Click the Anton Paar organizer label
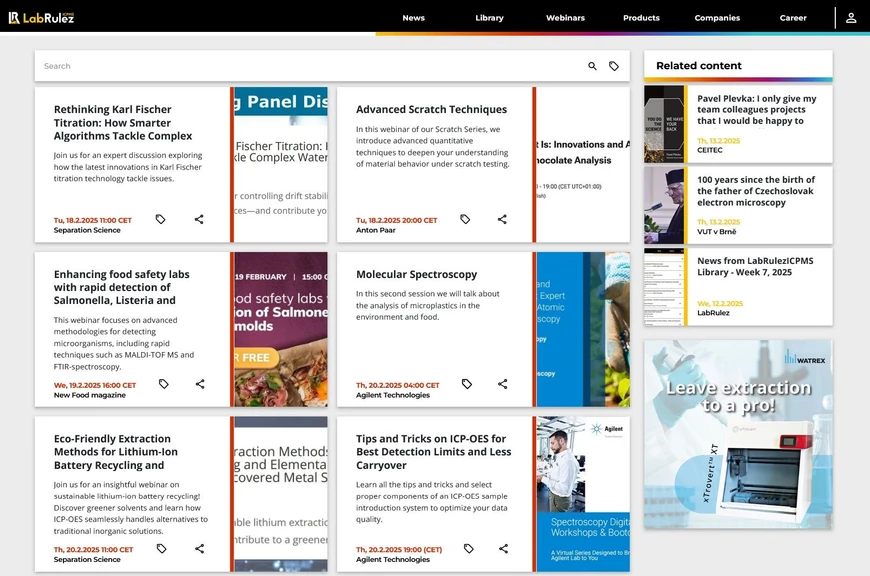Screen dimensions: 870x576 (x=376, y=230)
